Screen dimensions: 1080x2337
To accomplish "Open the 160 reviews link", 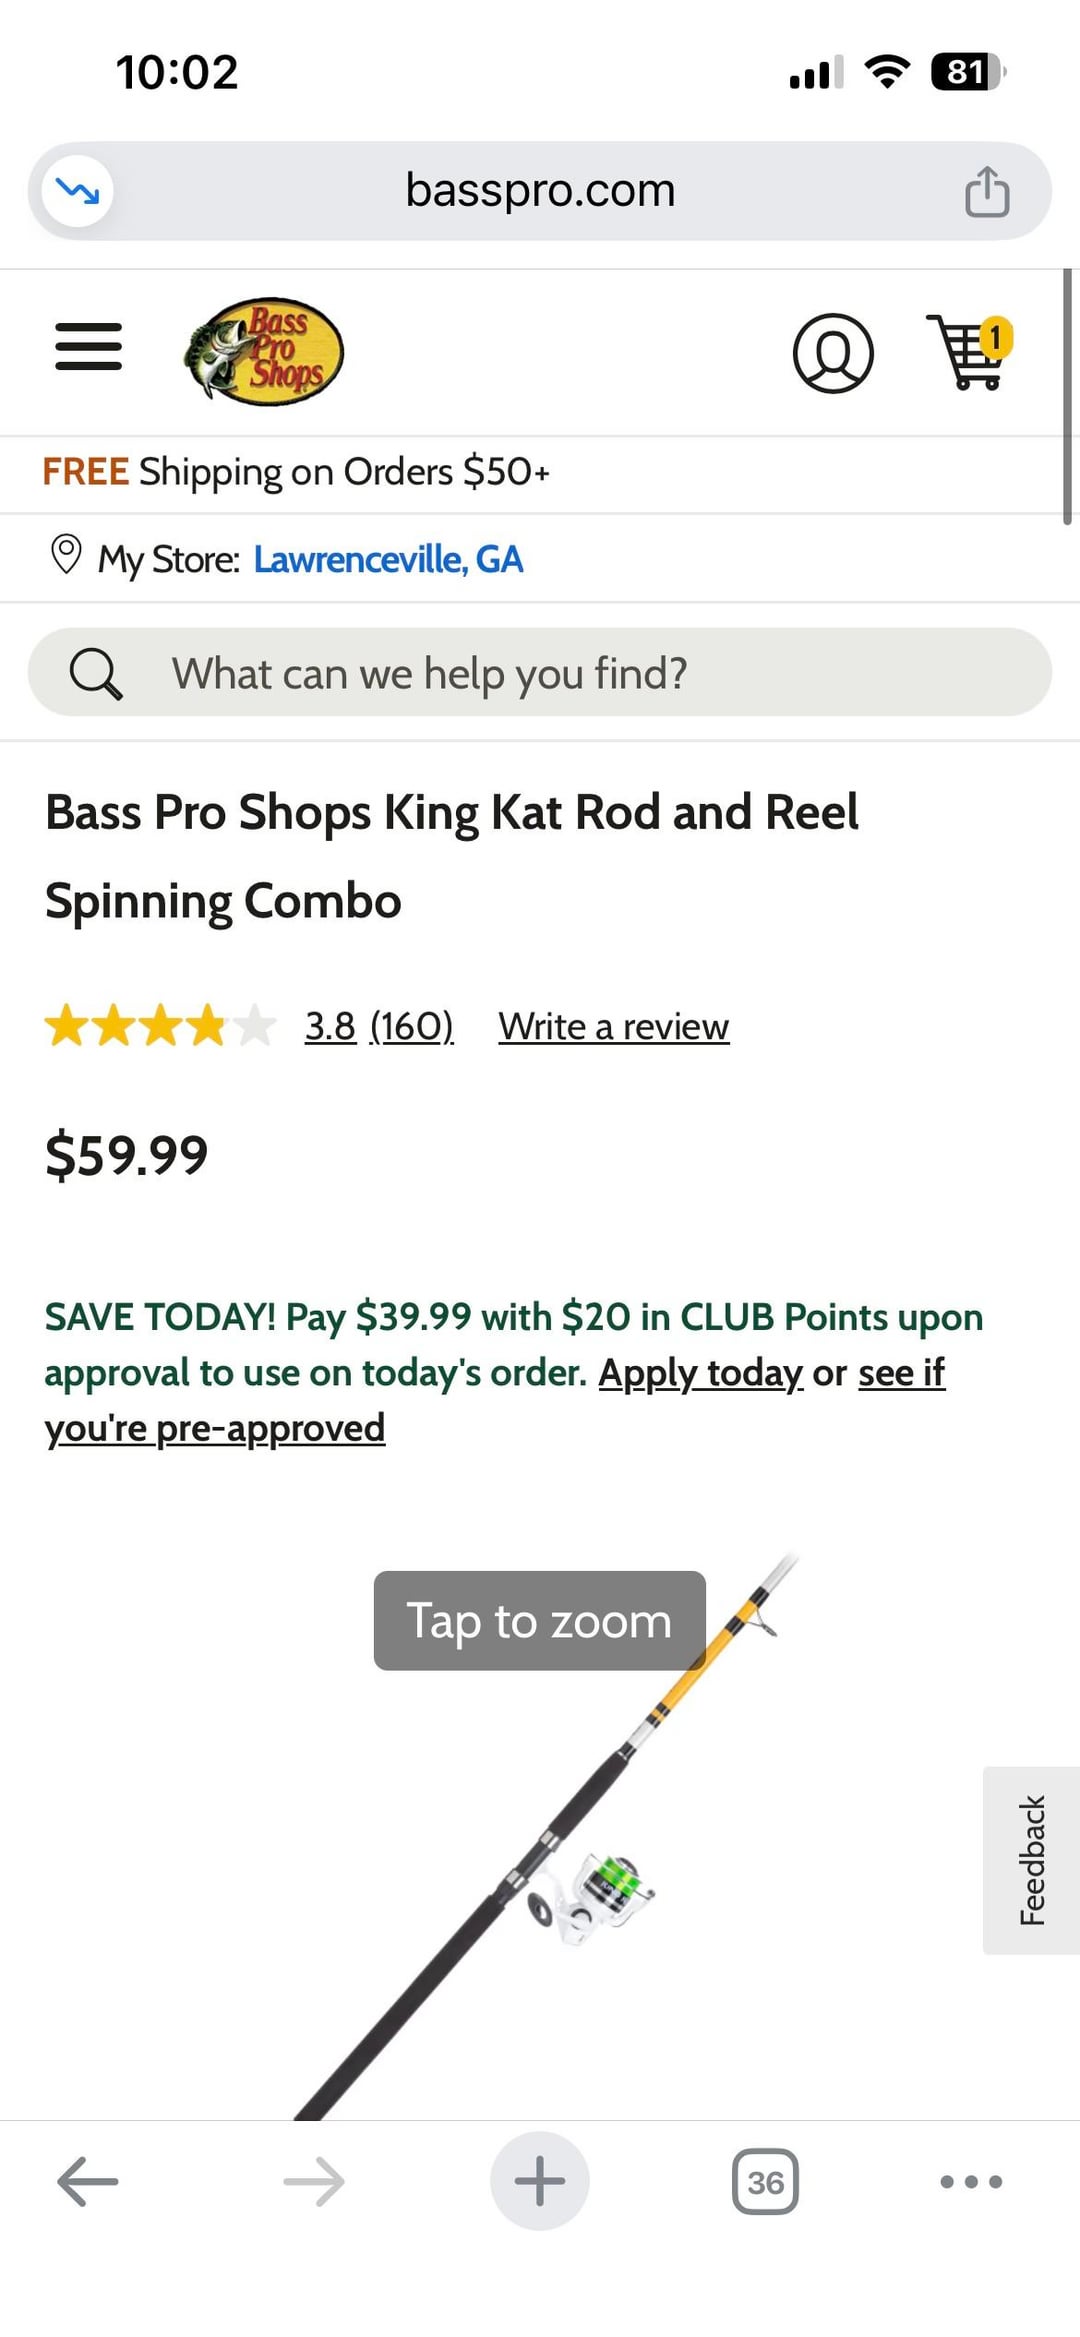I will pos(411,1026).
